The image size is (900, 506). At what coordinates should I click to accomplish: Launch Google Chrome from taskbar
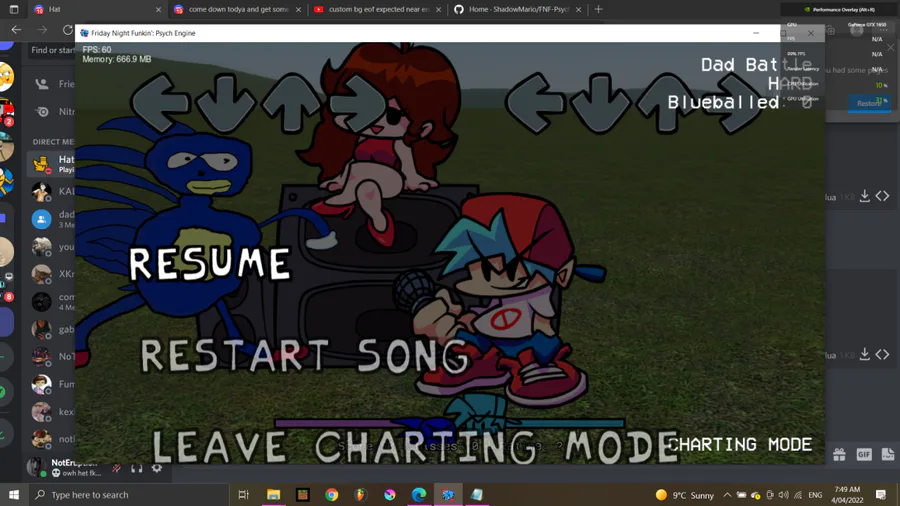coord(332,495)
